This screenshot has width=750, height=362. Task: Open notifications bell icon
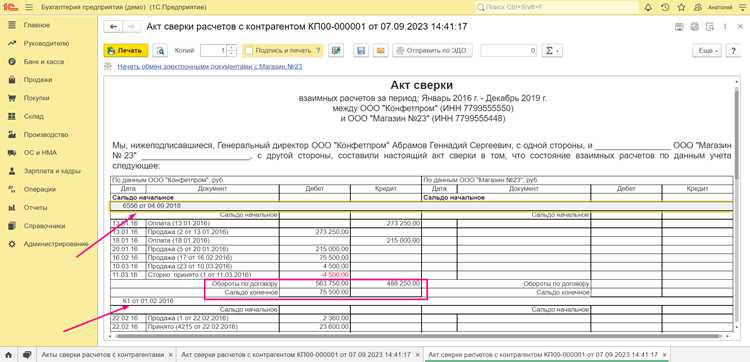(648, 8)
